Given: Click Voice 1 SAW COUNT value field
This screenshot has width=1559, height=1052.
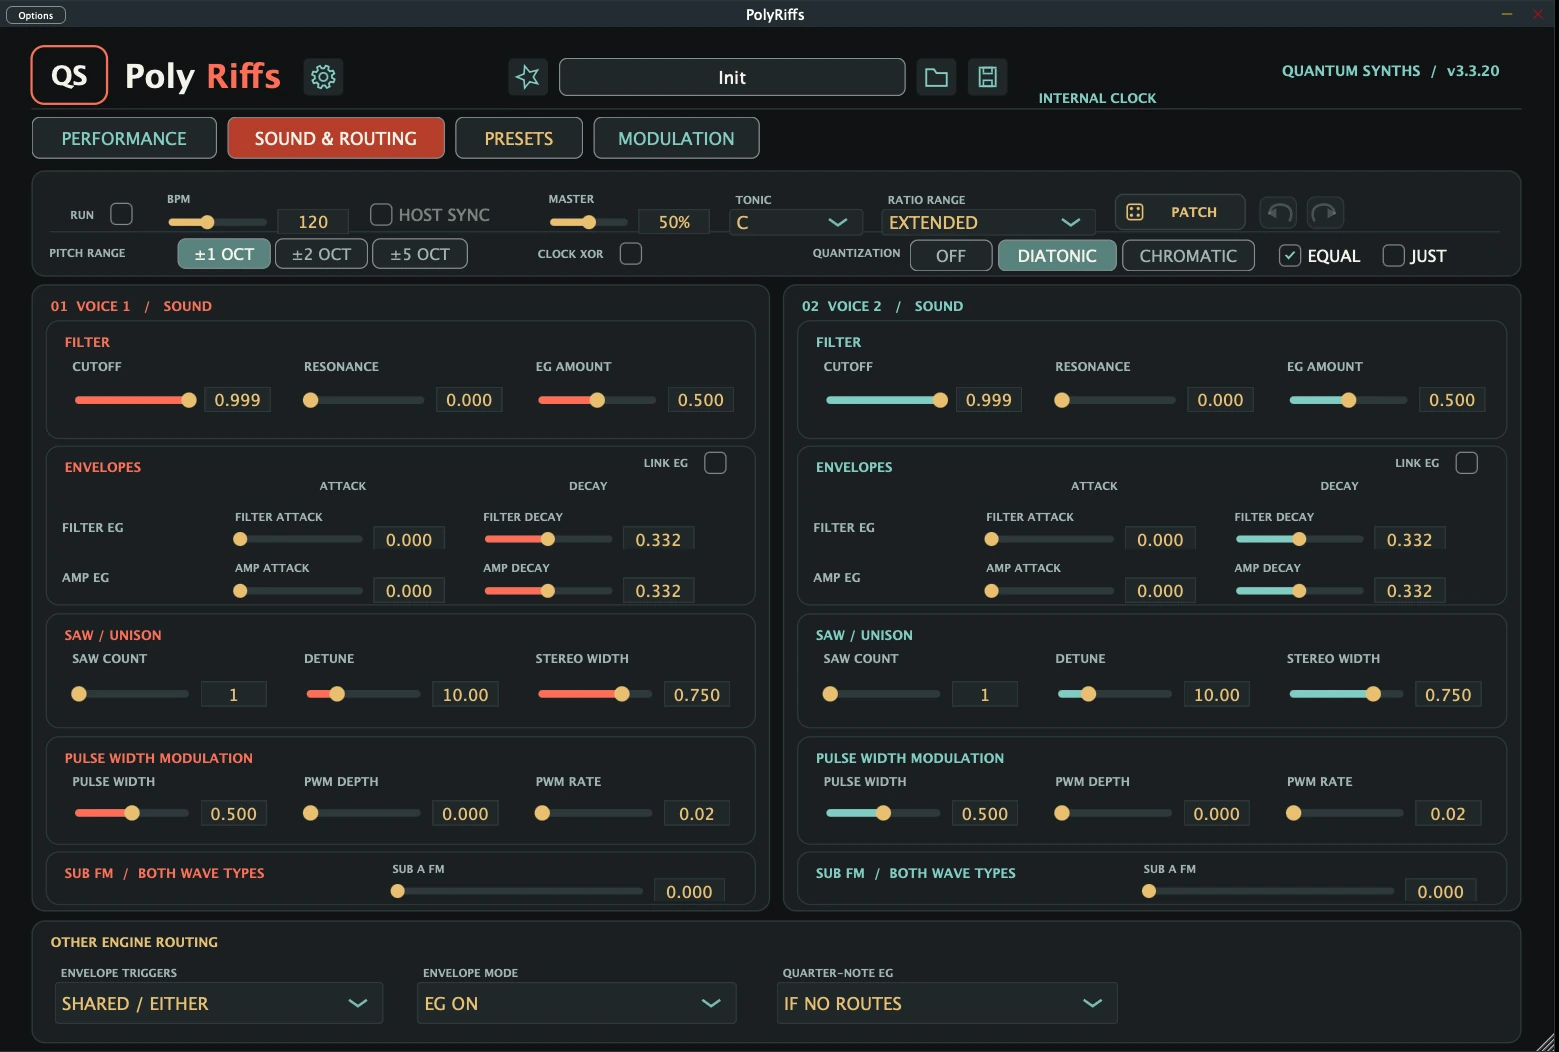Looking at the screenshot, I should point(234,694).
